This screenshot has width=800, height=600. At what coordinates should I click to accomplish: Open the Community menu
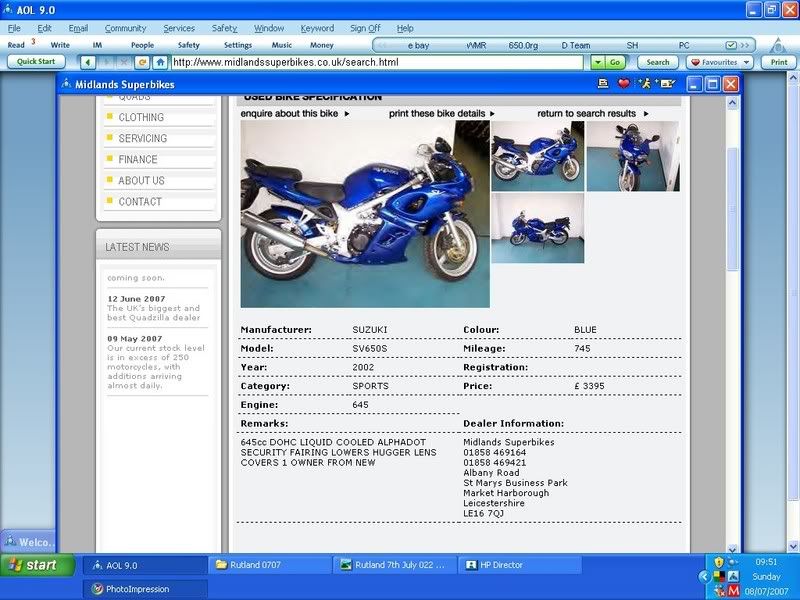126,28
